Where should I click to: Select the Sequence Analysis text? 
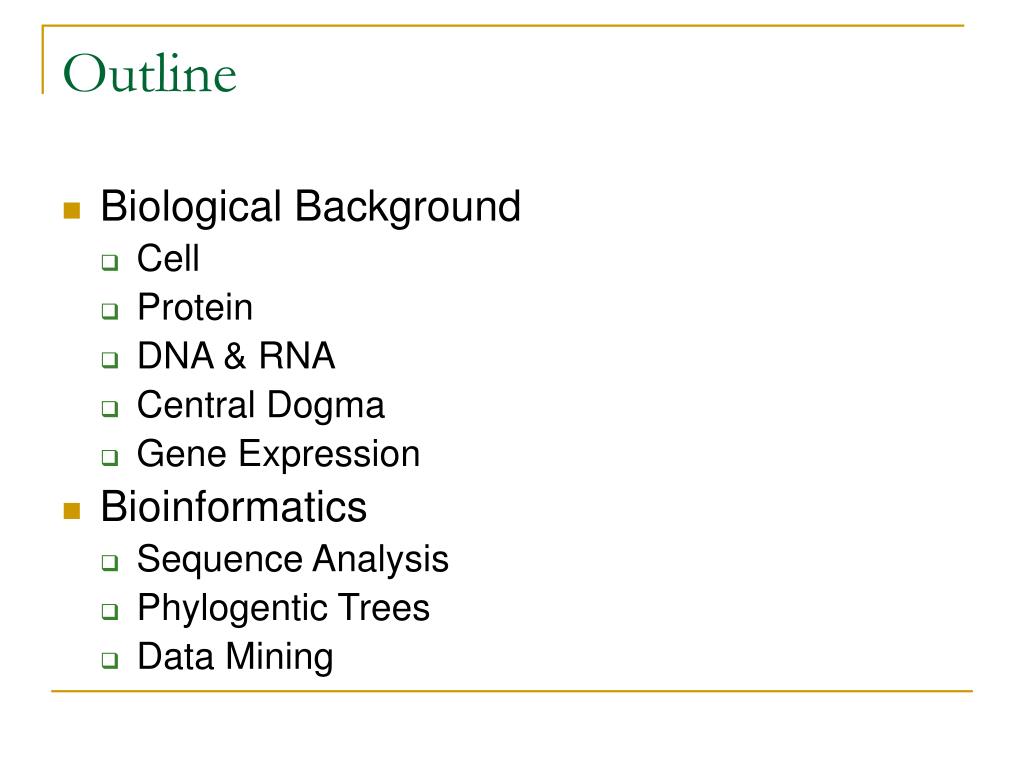point(293,560)
